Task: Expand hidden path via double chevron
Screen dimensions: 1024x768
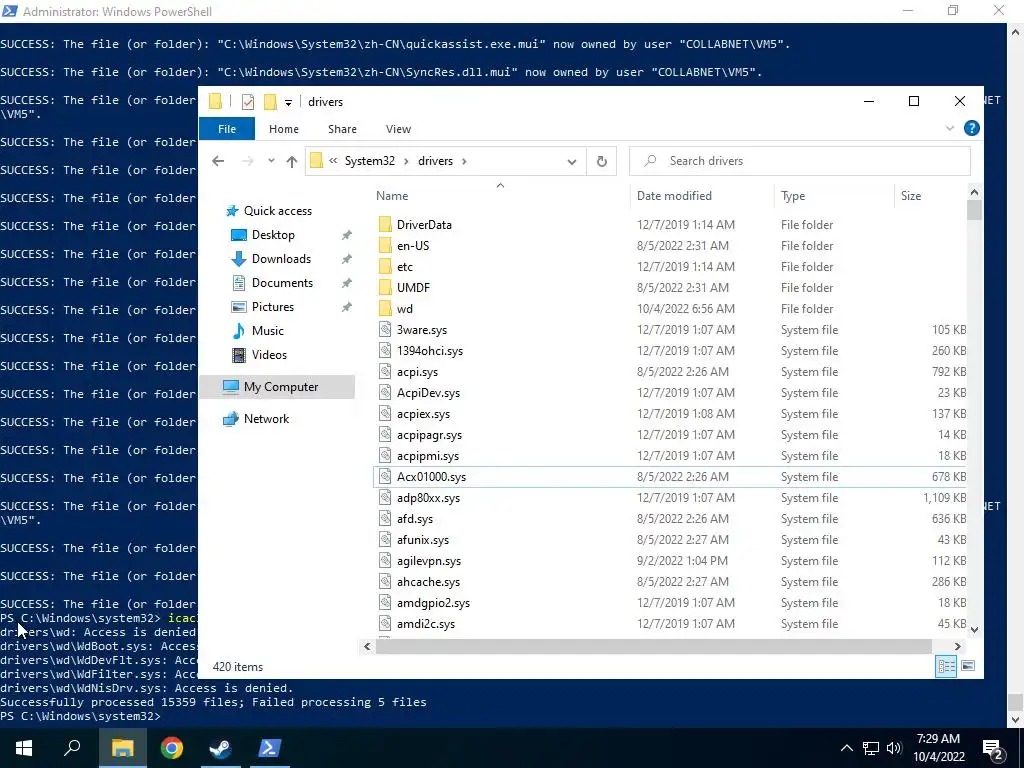Action: (x=333, y=161)
